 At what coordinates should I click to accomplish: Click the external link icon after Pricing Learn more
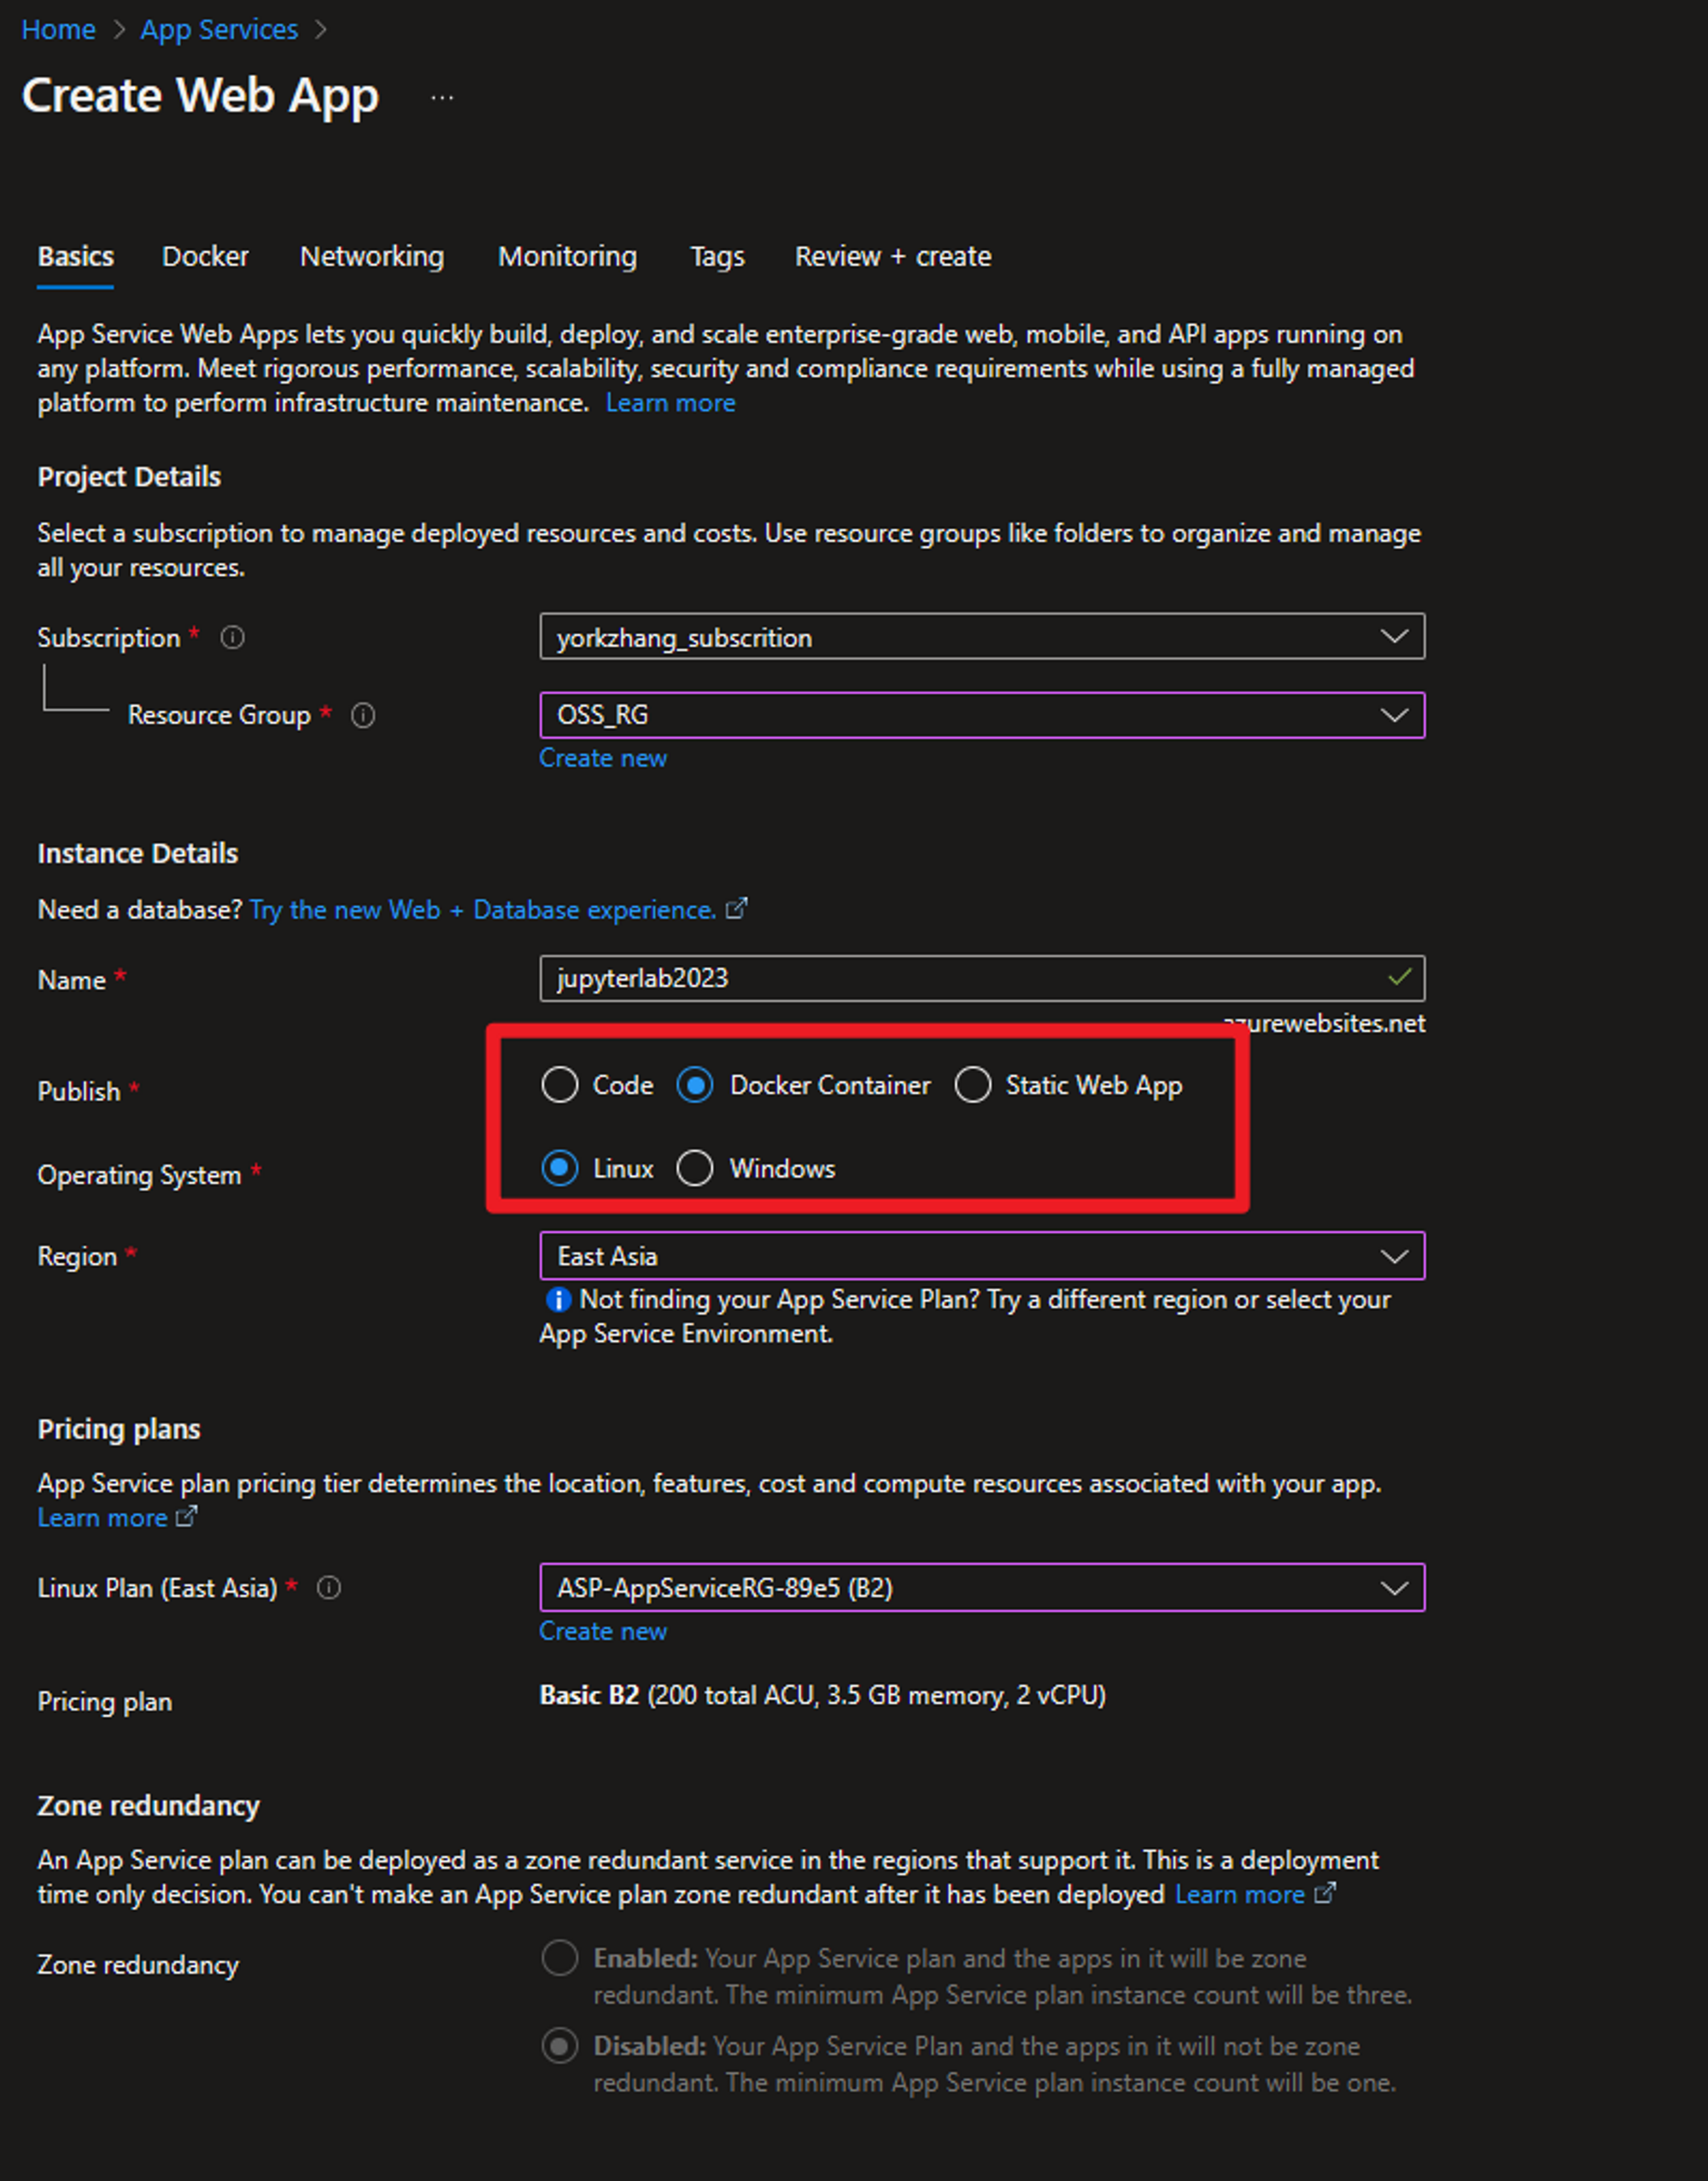coord(187,1517)
